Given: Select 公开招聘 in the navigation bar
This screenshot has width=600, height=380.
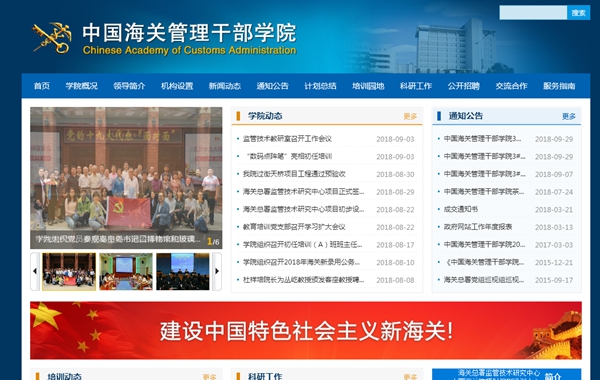Looking at the screenshot, I should (464, 86).
